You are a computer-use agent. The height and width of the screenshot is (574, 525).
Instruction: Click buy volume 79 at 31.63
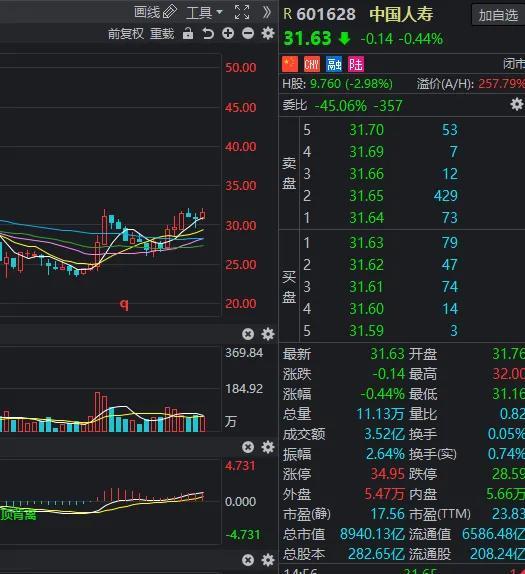pyautogui.click(x=450, y=242)
